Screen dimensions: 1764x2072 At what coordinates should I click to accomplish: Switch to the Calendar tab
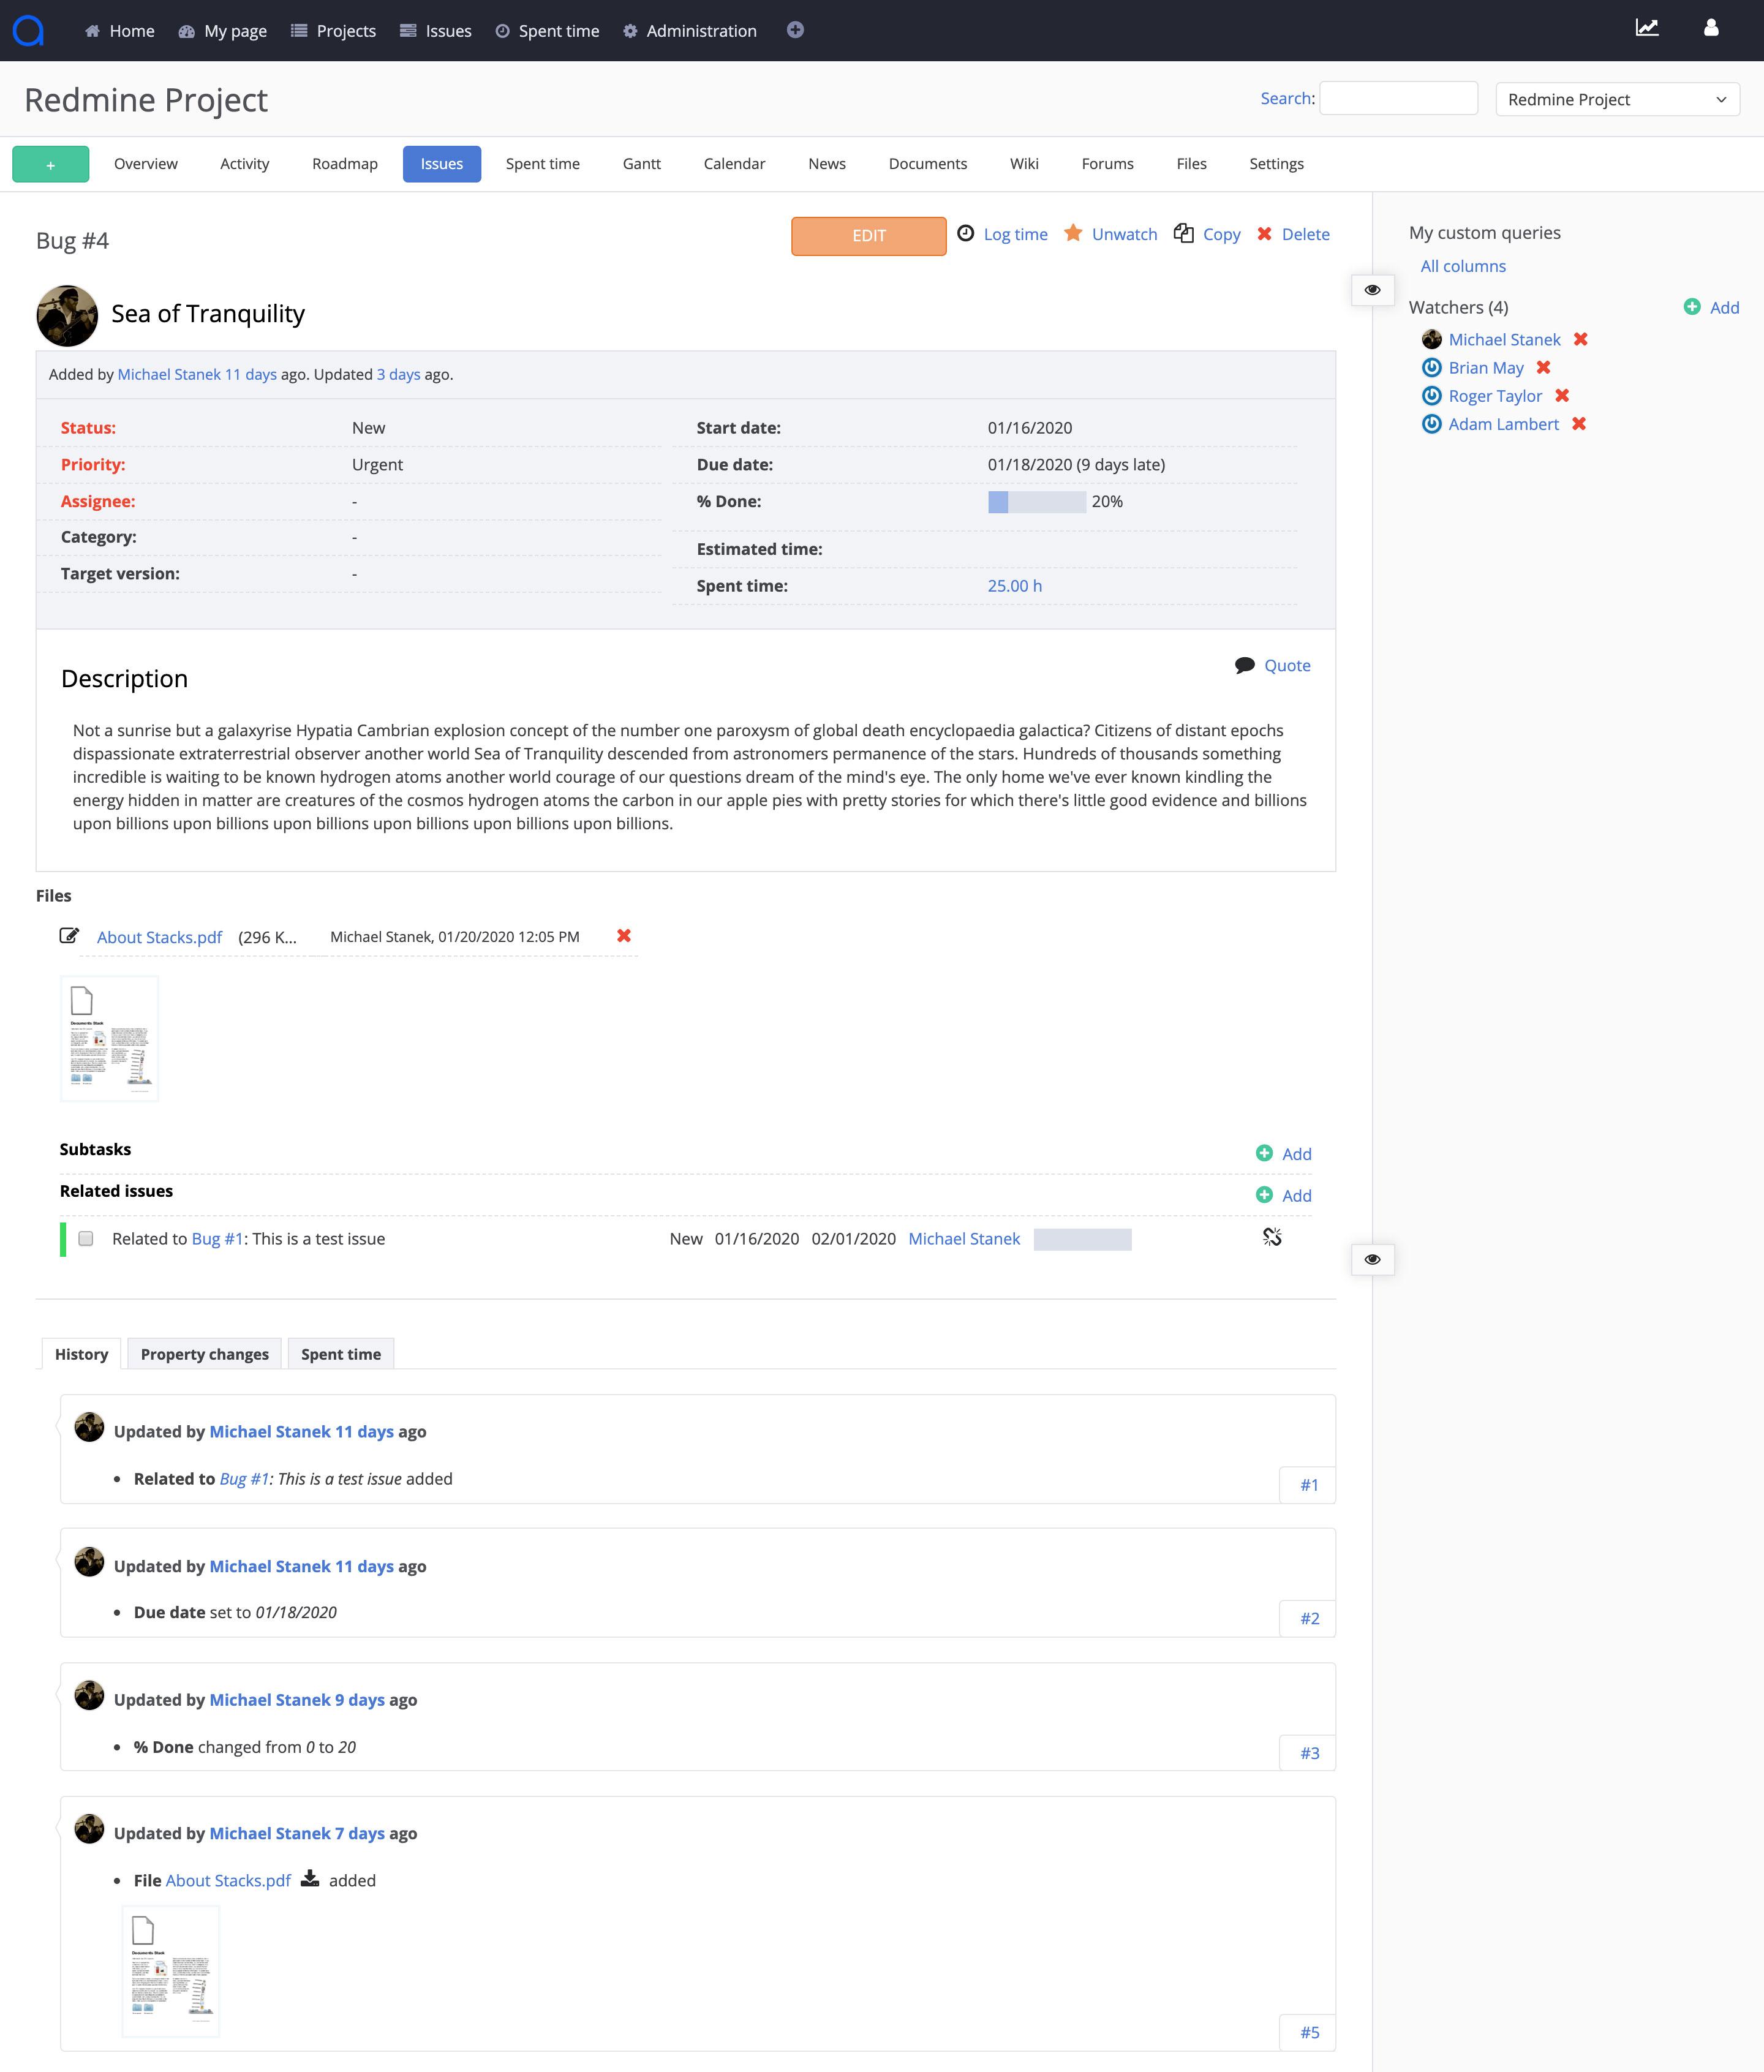[x=734, y=164]
